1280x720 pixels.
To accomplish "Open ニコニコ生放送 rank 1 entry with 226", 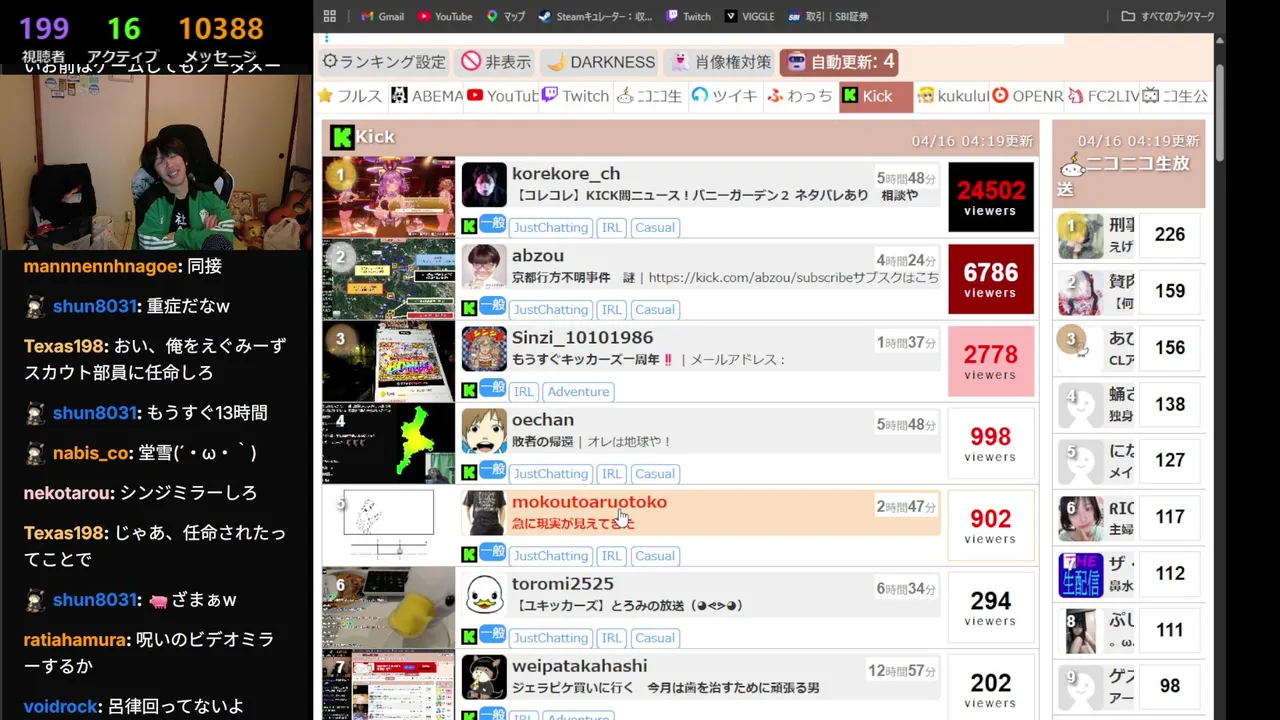I will tap(1129, 235).
